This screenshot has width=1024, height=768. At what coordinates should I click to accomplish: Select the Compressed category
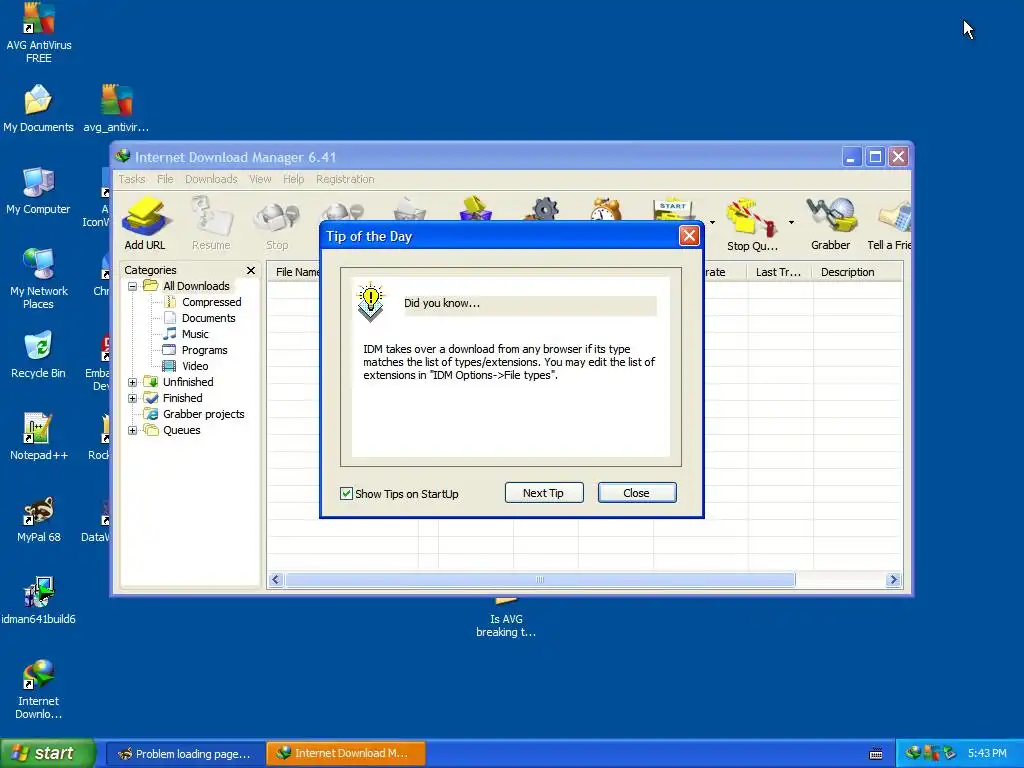(x=212, y=302)
